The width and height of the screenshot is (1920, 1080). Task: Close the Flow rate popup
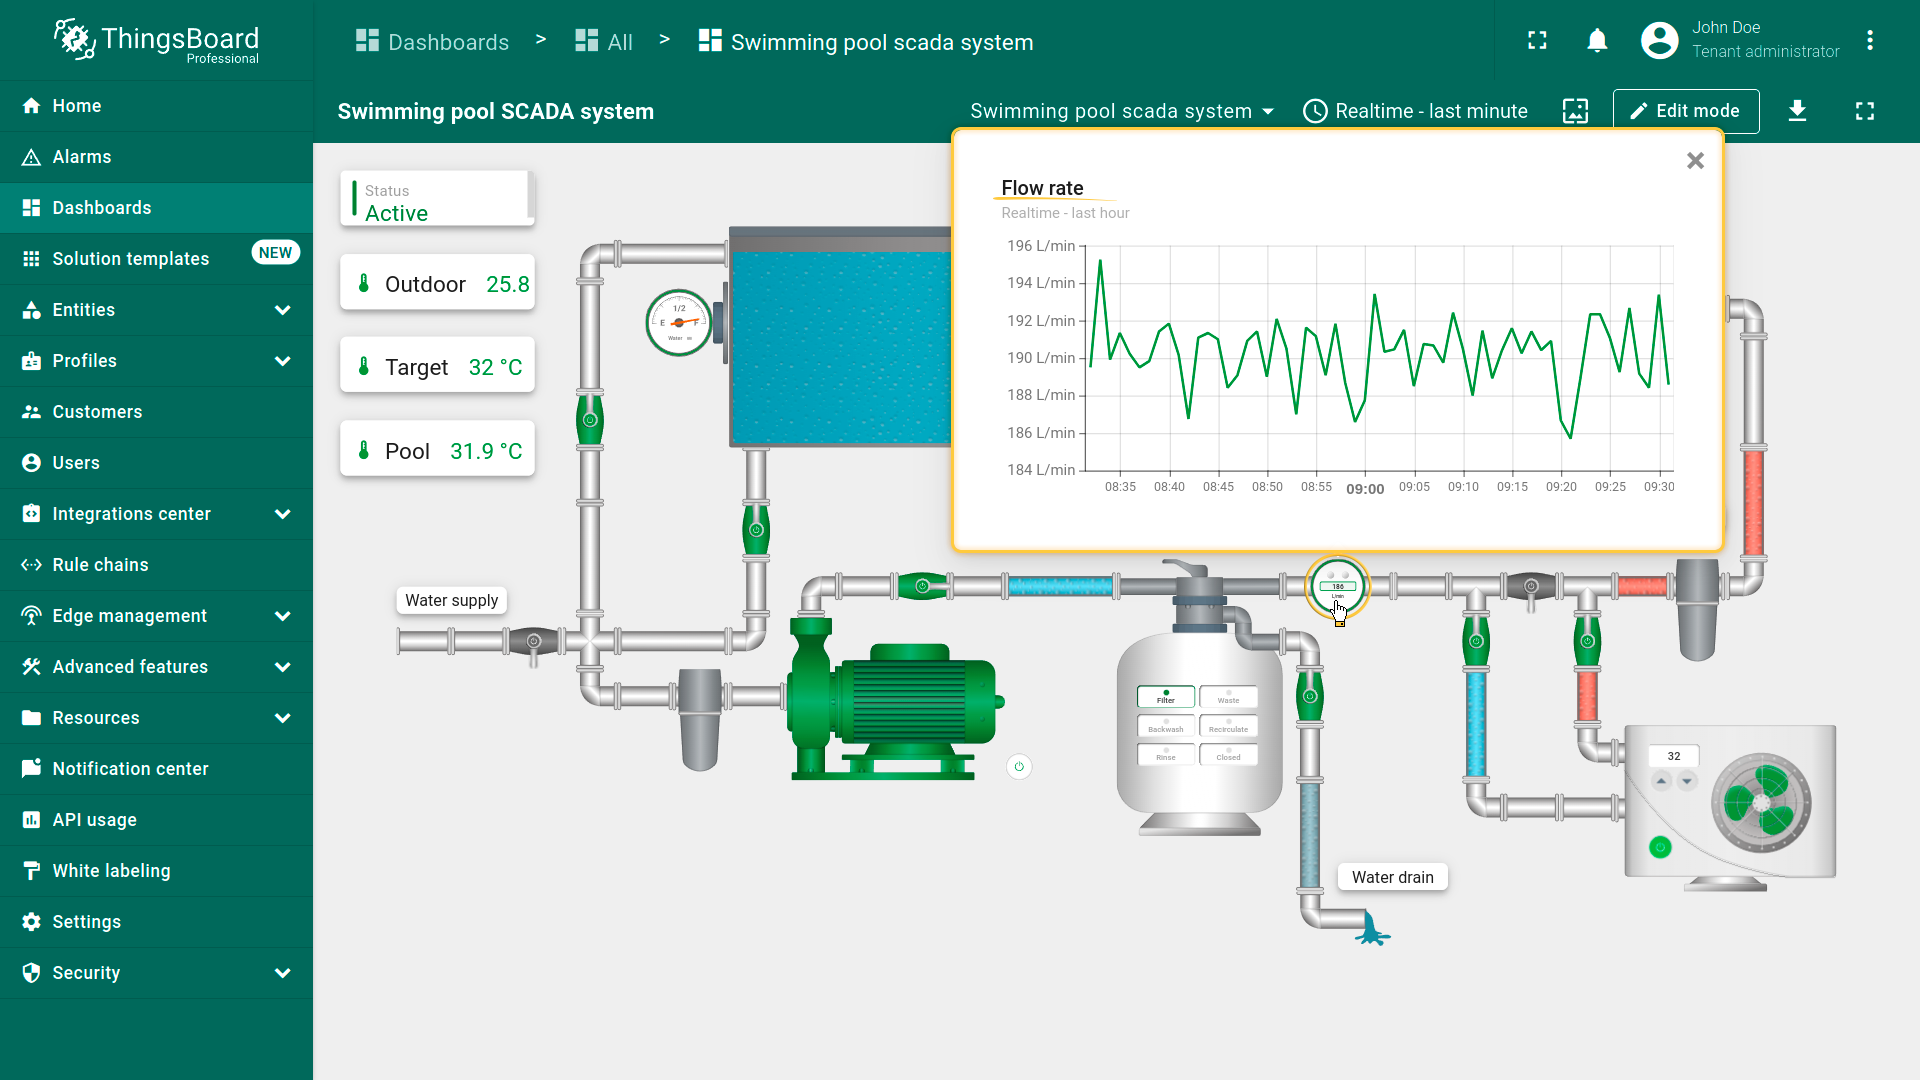coord(1695,161)
